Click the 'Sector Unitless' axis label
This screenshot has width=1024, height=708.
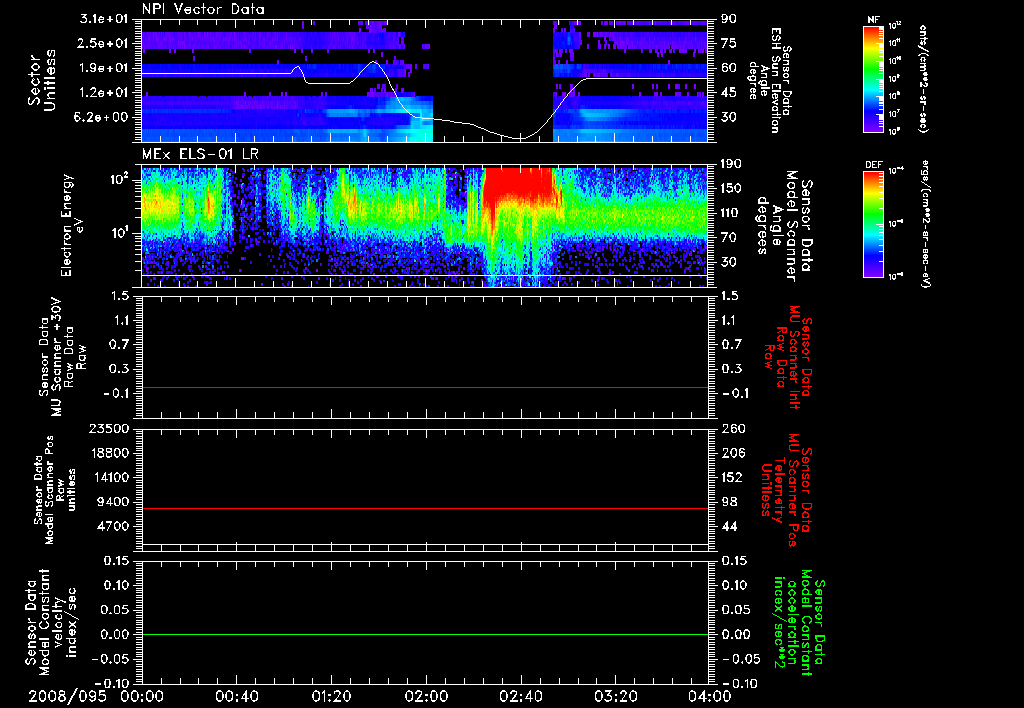pos(41,80)
